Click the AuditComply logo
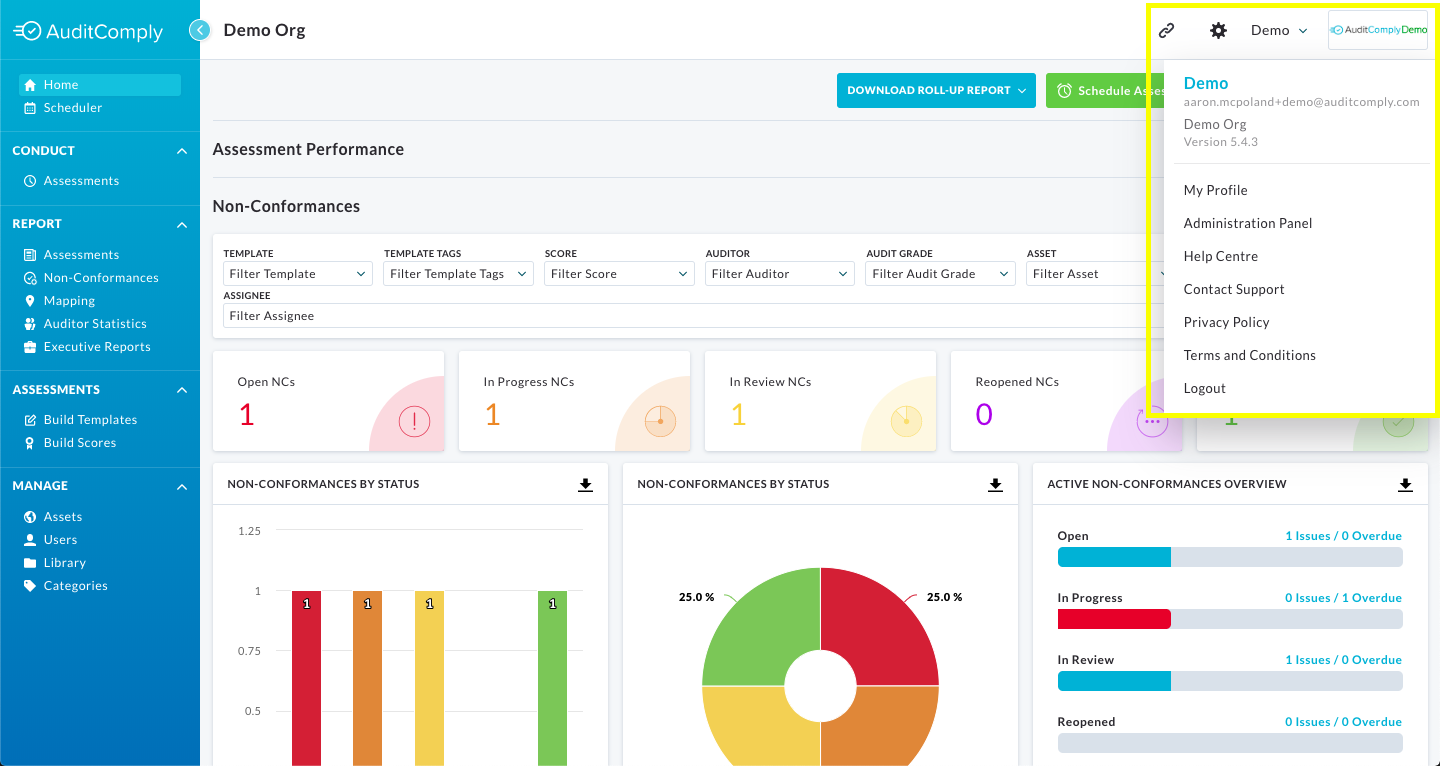Viewport: 1440px width, 766px height. [88, 32]
